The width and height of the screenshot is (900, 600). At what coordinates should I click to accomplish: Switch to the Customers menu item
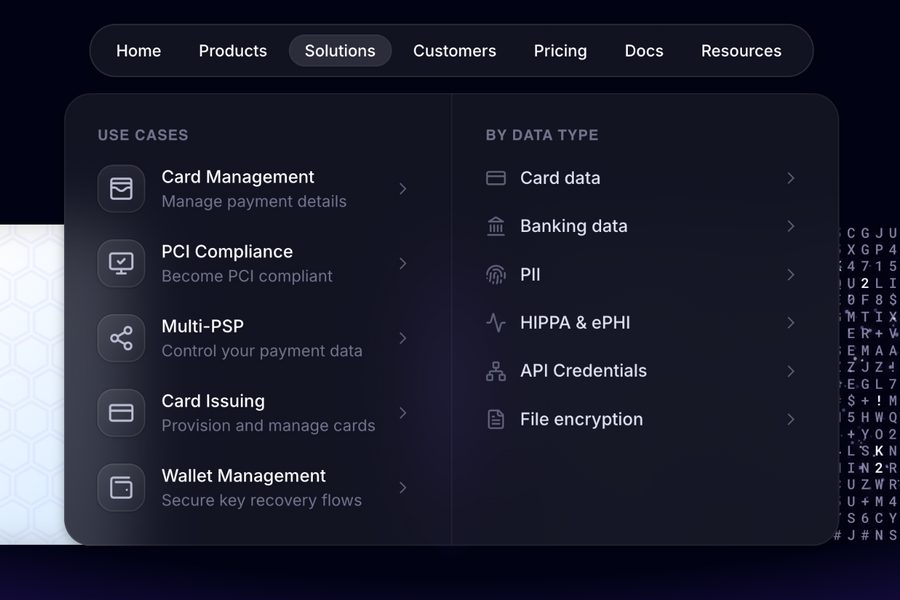(x=454, y=50)
